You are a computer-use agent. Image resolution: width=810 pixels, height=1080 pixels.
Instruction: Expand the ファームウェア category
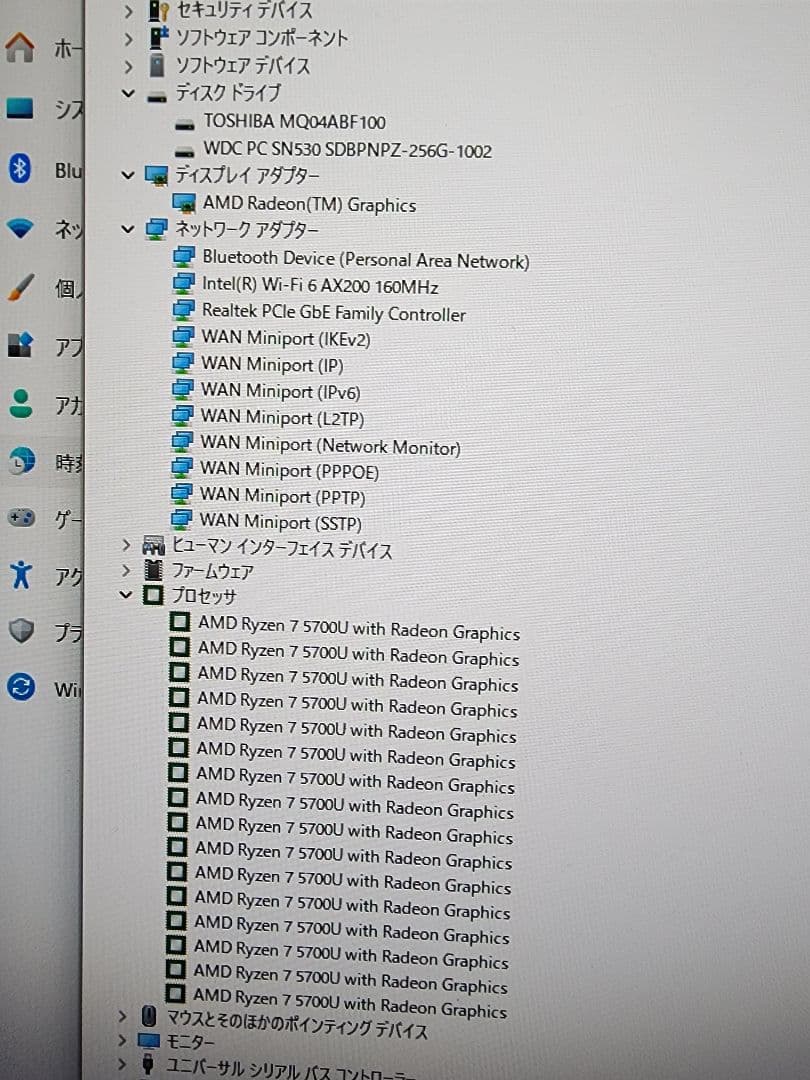click(125, 570)
